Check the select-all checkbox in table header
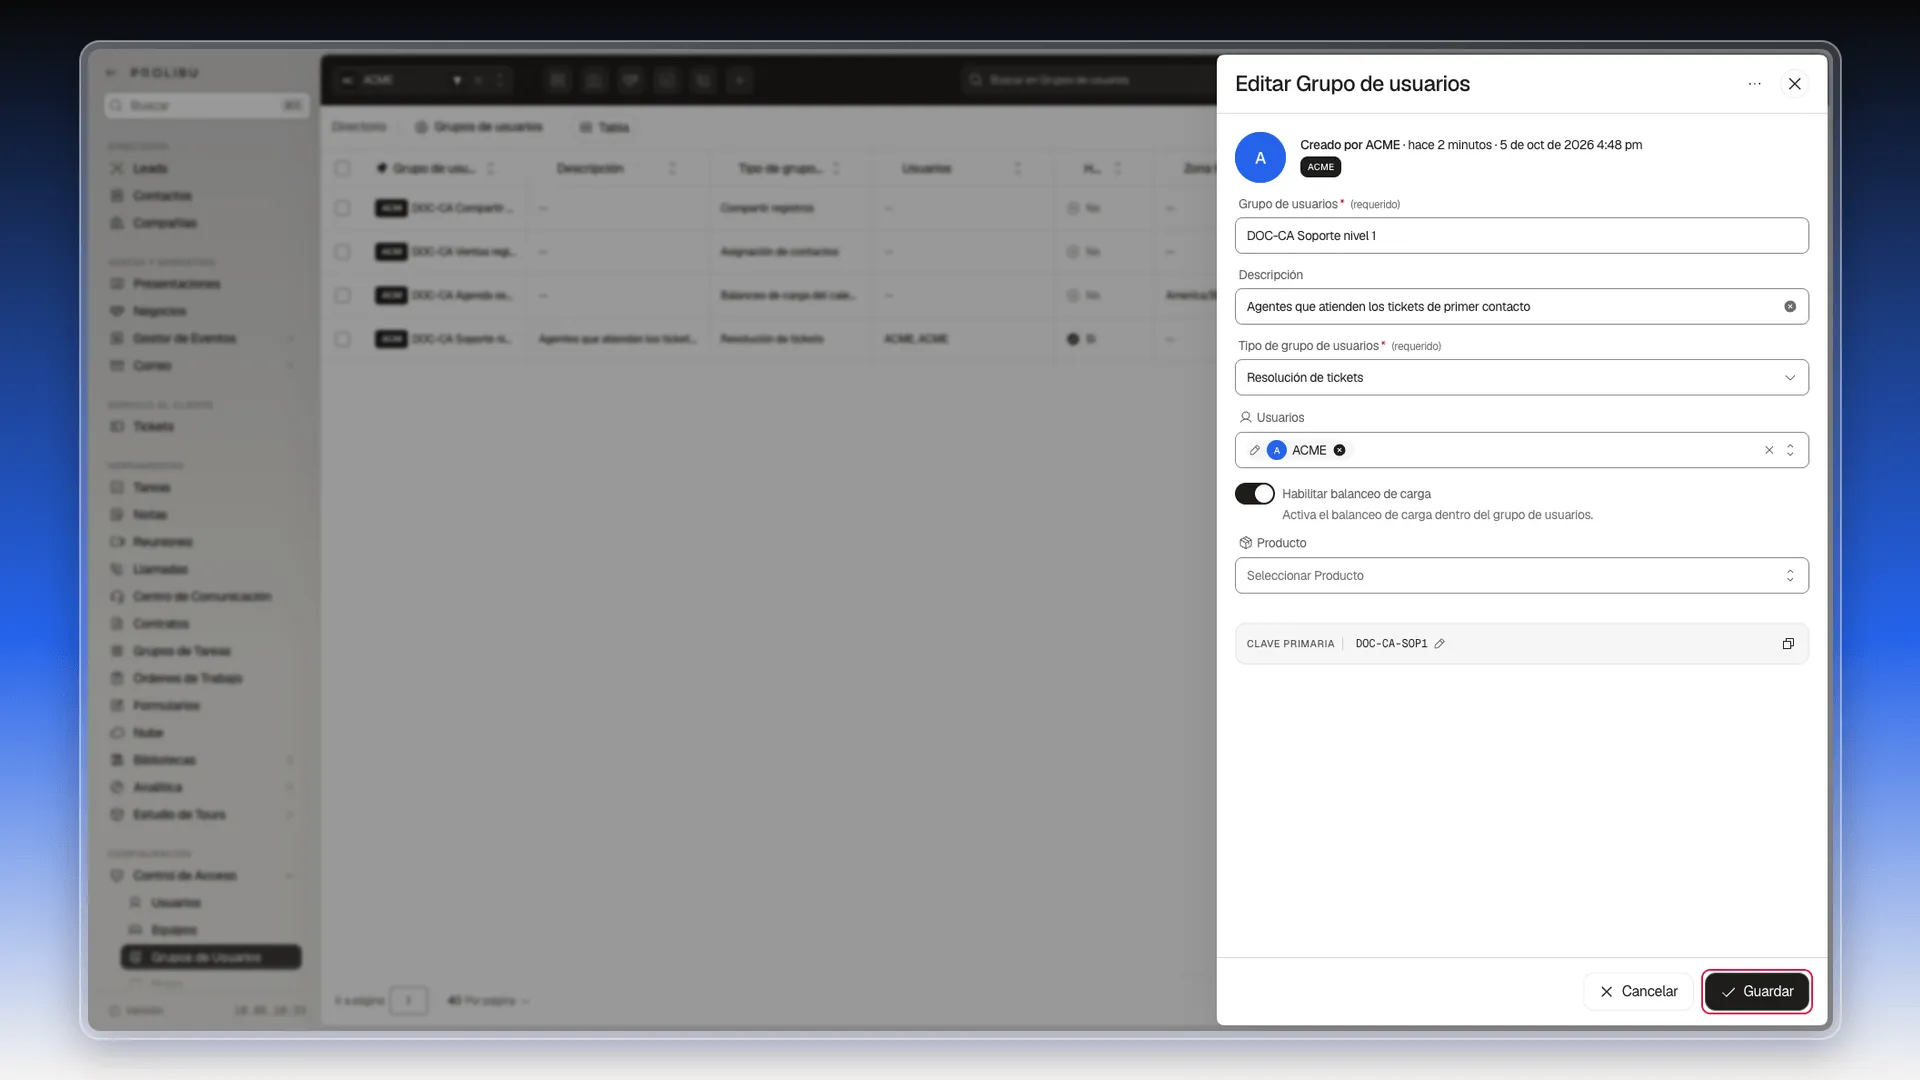Screen dimensions: 1920x1080 [x=343, y=168]
